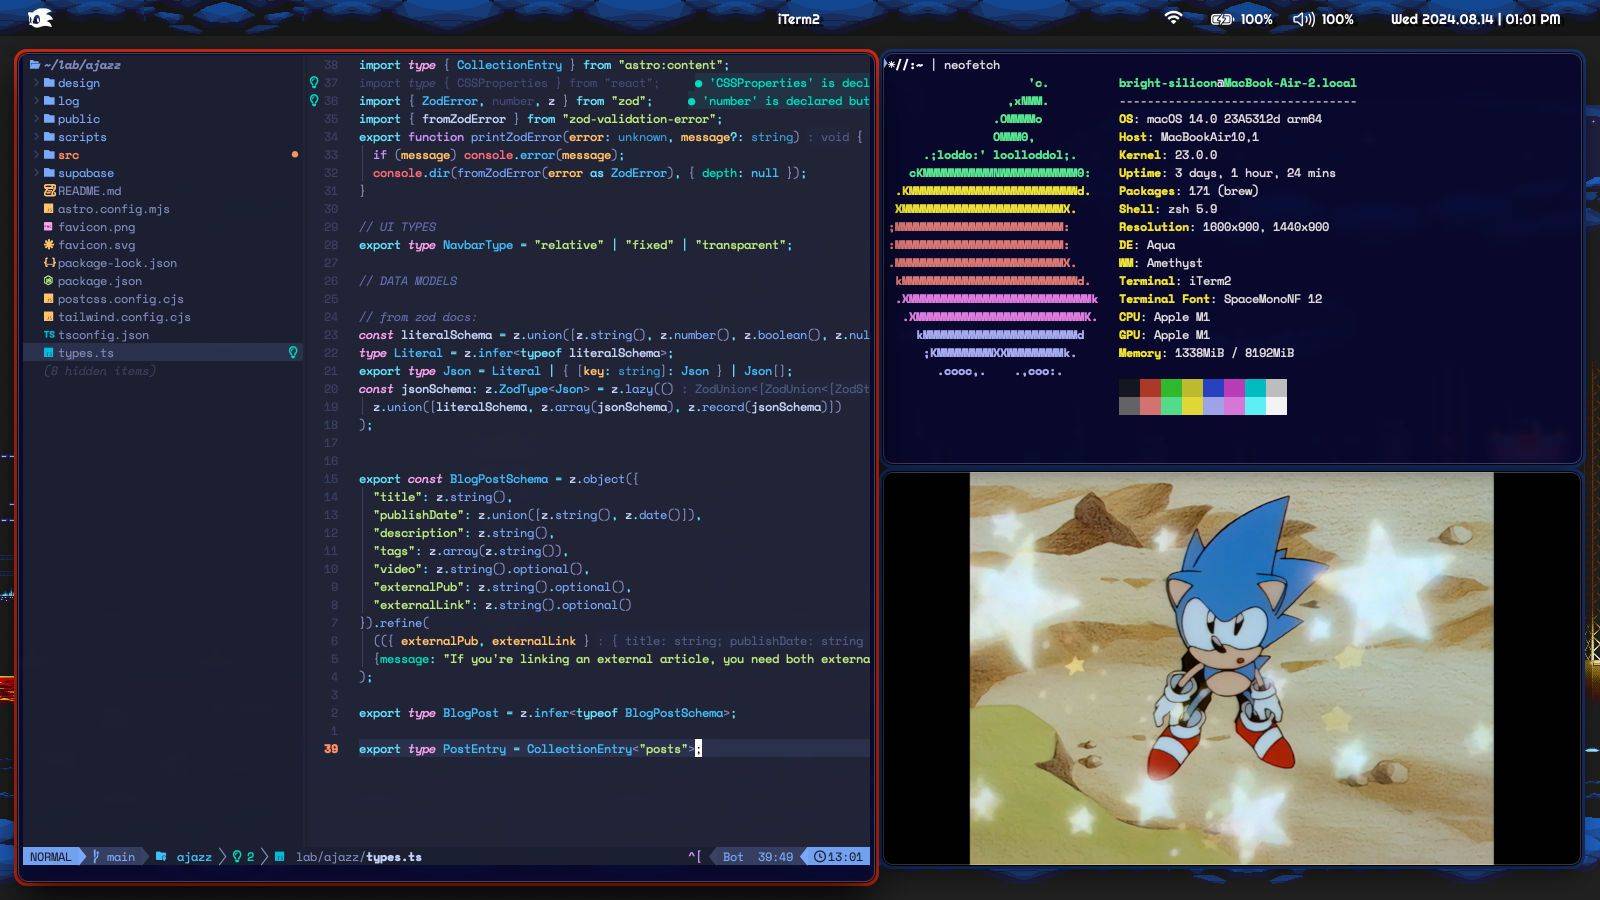Click the postcss.config.cjs file icon
1600x900 pixels.
pyautogui.click(x=49, y=299)
